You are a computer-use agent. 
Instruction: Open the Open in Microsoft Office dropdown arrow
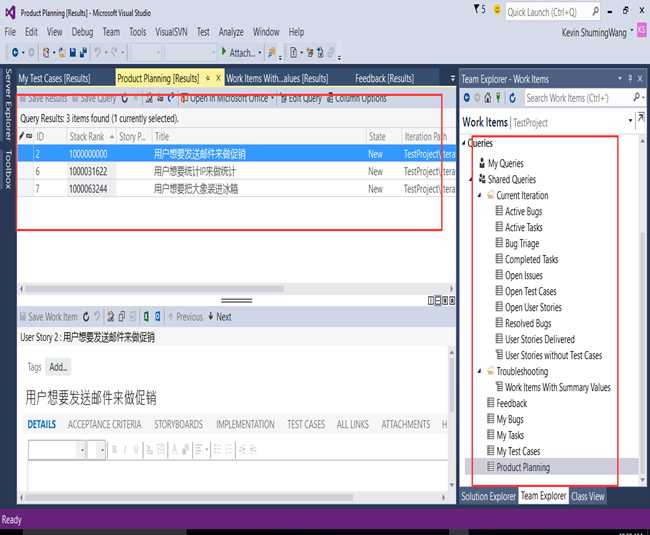(x=273, y=99)
